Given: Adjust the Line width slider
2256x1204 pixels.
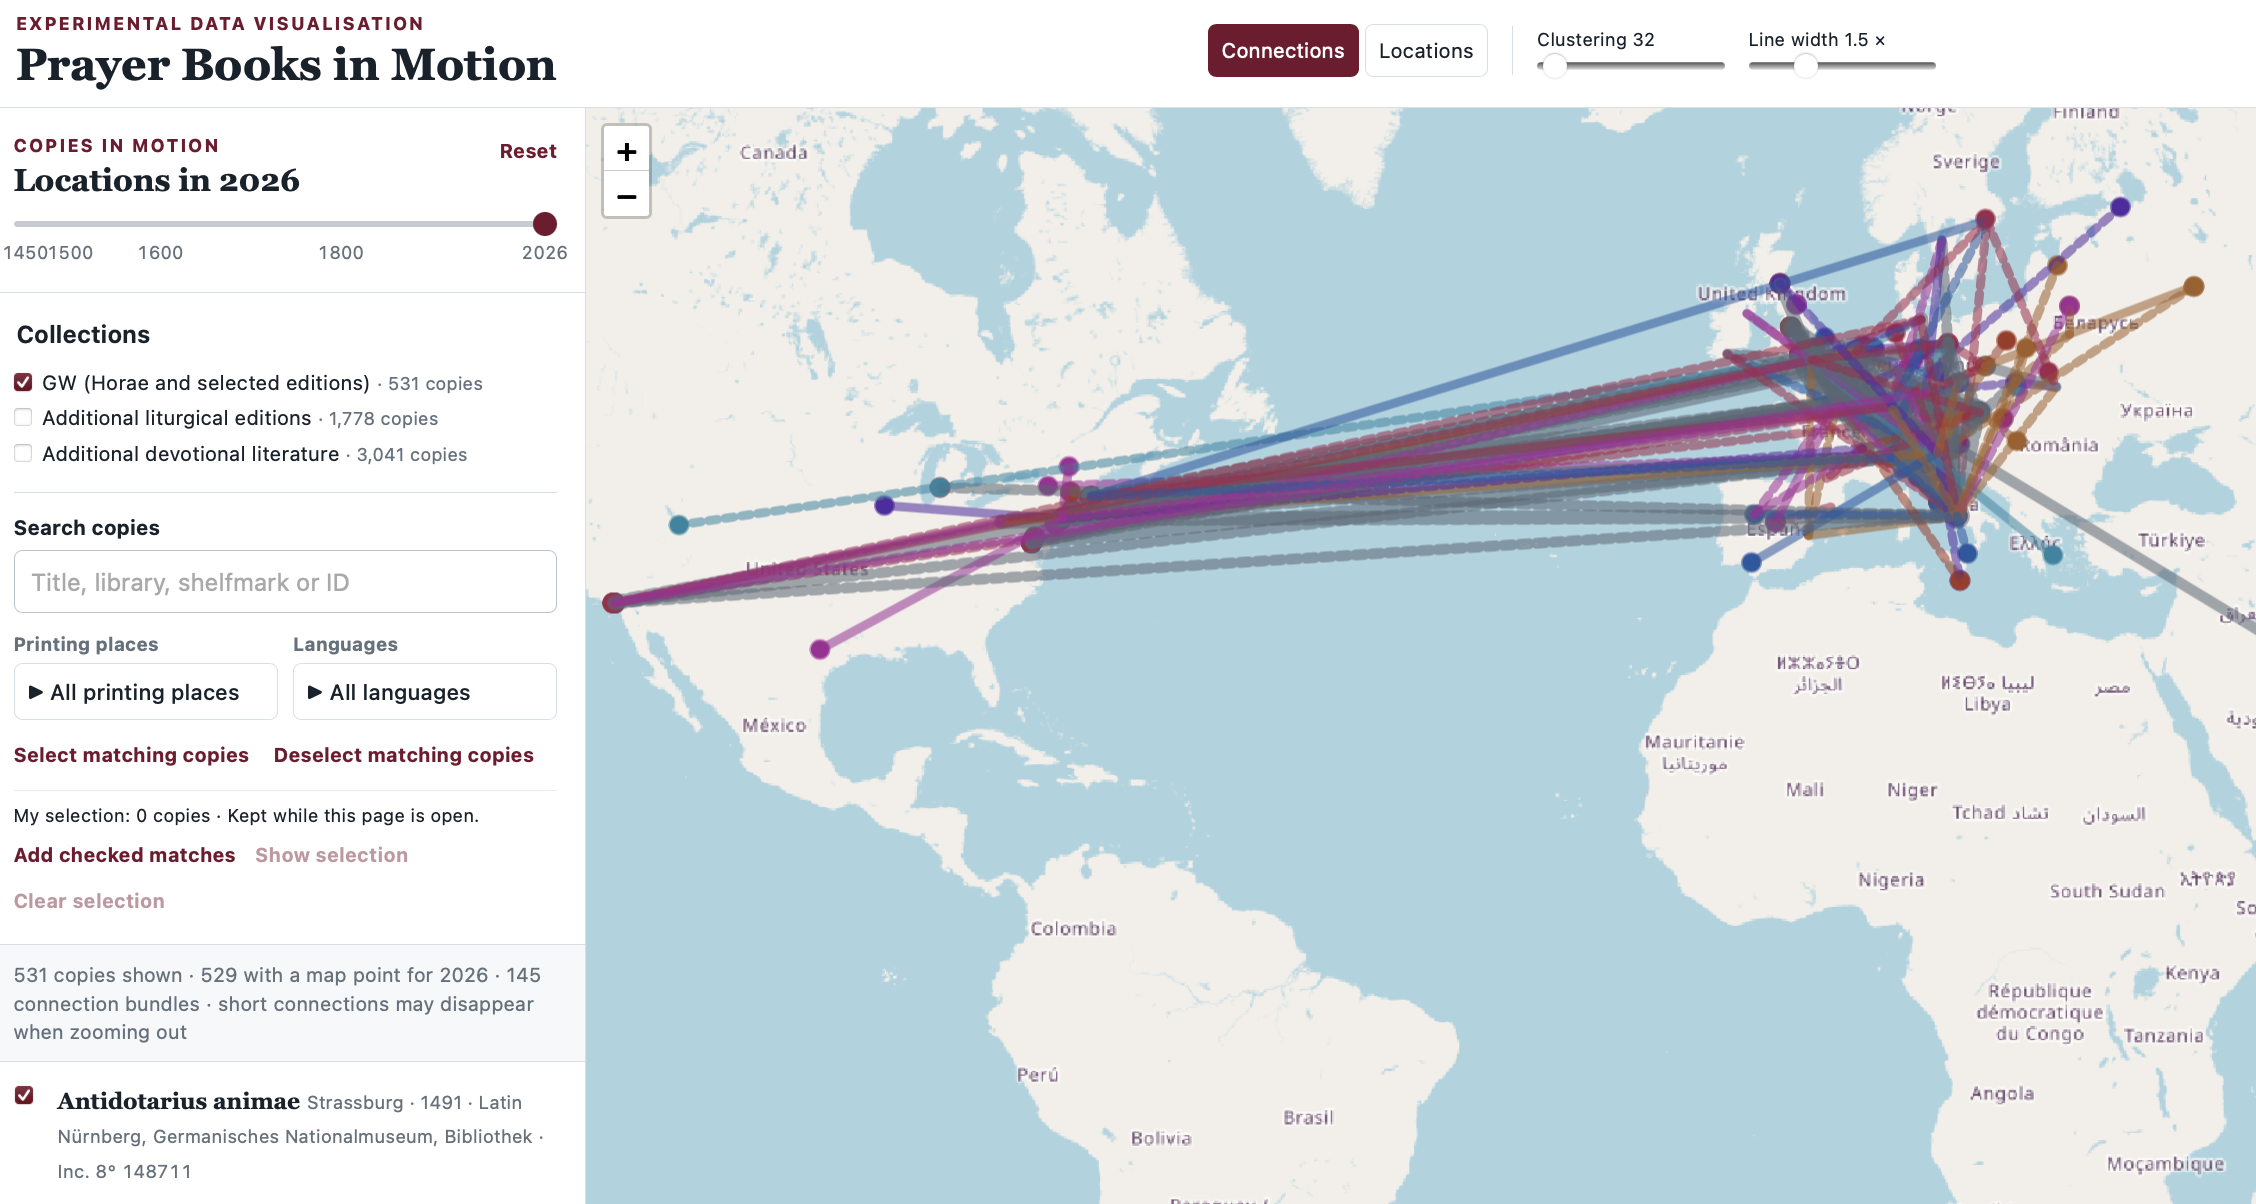Looking at the screenshot, I should tap(1842, 66).
